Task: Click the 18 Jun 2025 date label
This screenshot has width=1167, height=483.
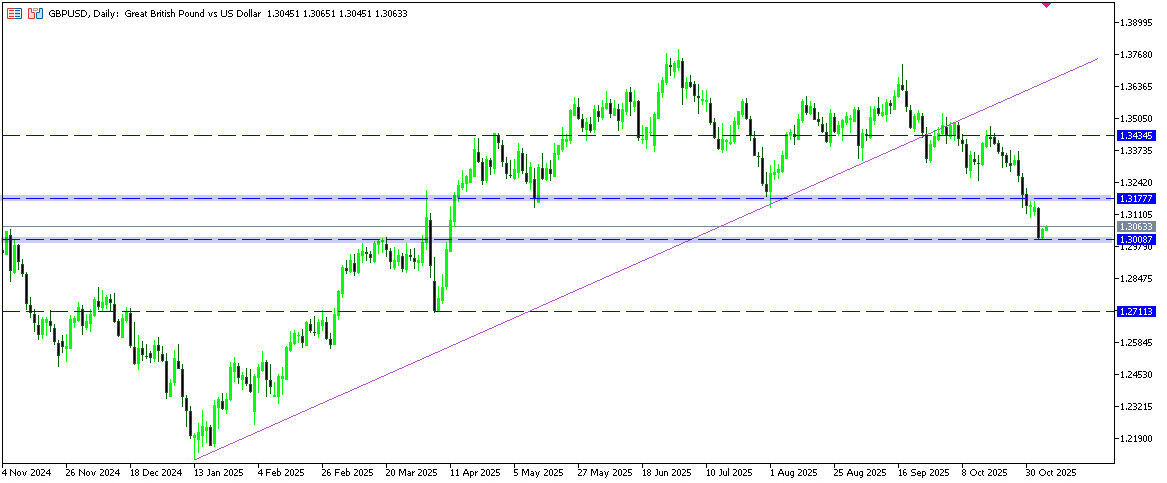Action: pyautogui.click(x=665, y=471)
